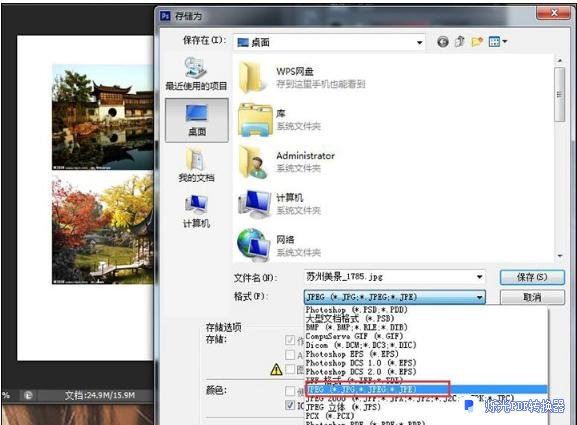This screenshot has height=425, width=577.
Task: Create a new folder icon
Action: (477, 42)
